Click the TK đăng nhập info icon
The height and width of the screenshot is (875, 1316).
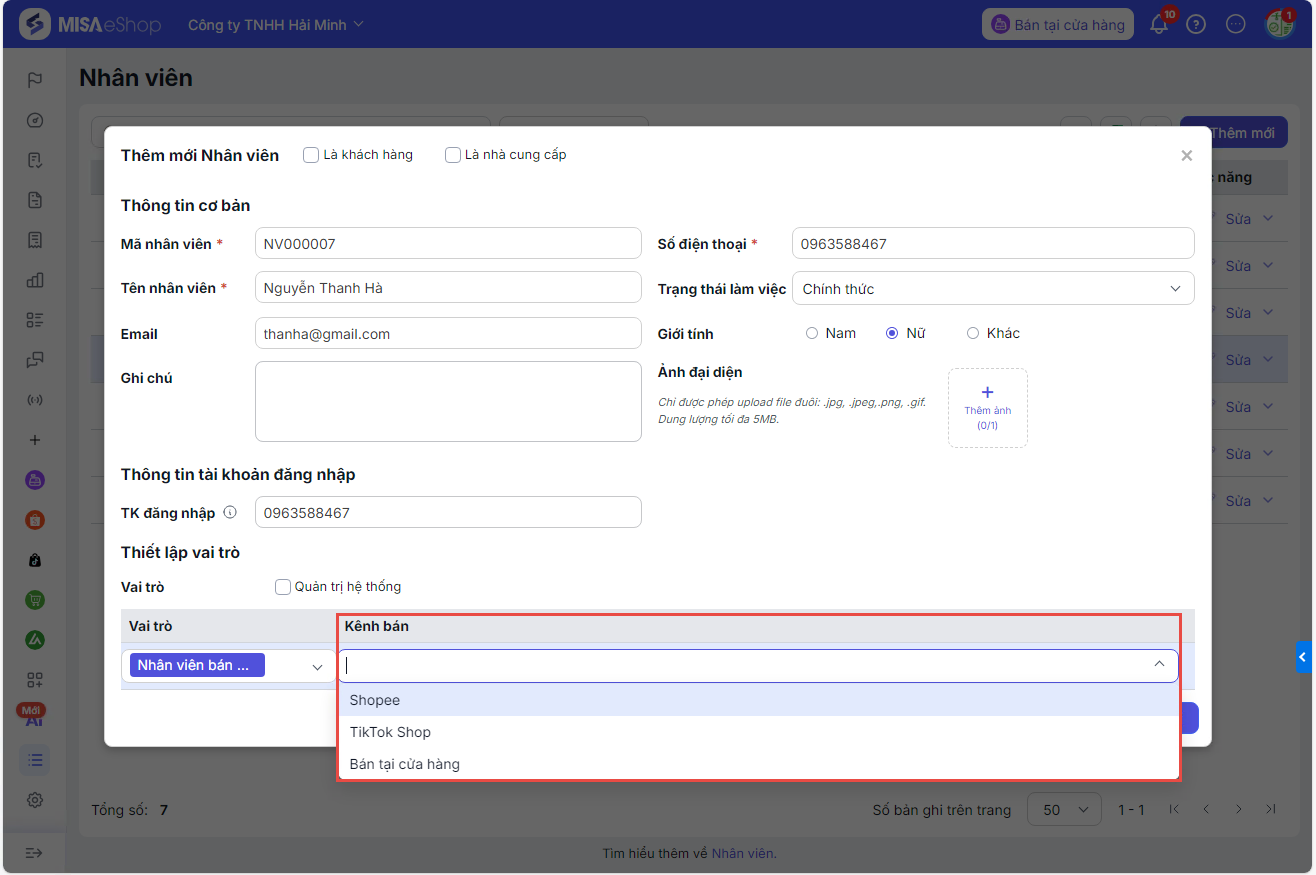coord(230,512)
